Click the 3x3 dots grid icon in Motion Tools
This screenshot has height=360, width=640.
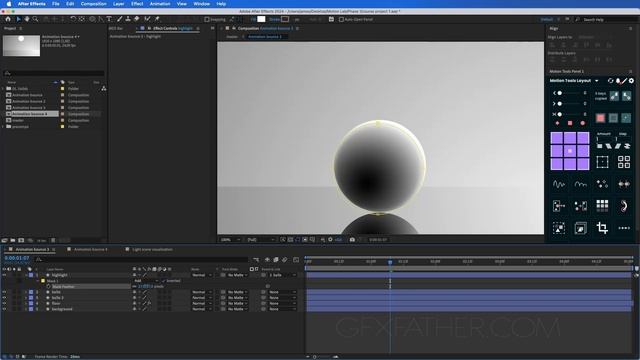click(602, 205)
